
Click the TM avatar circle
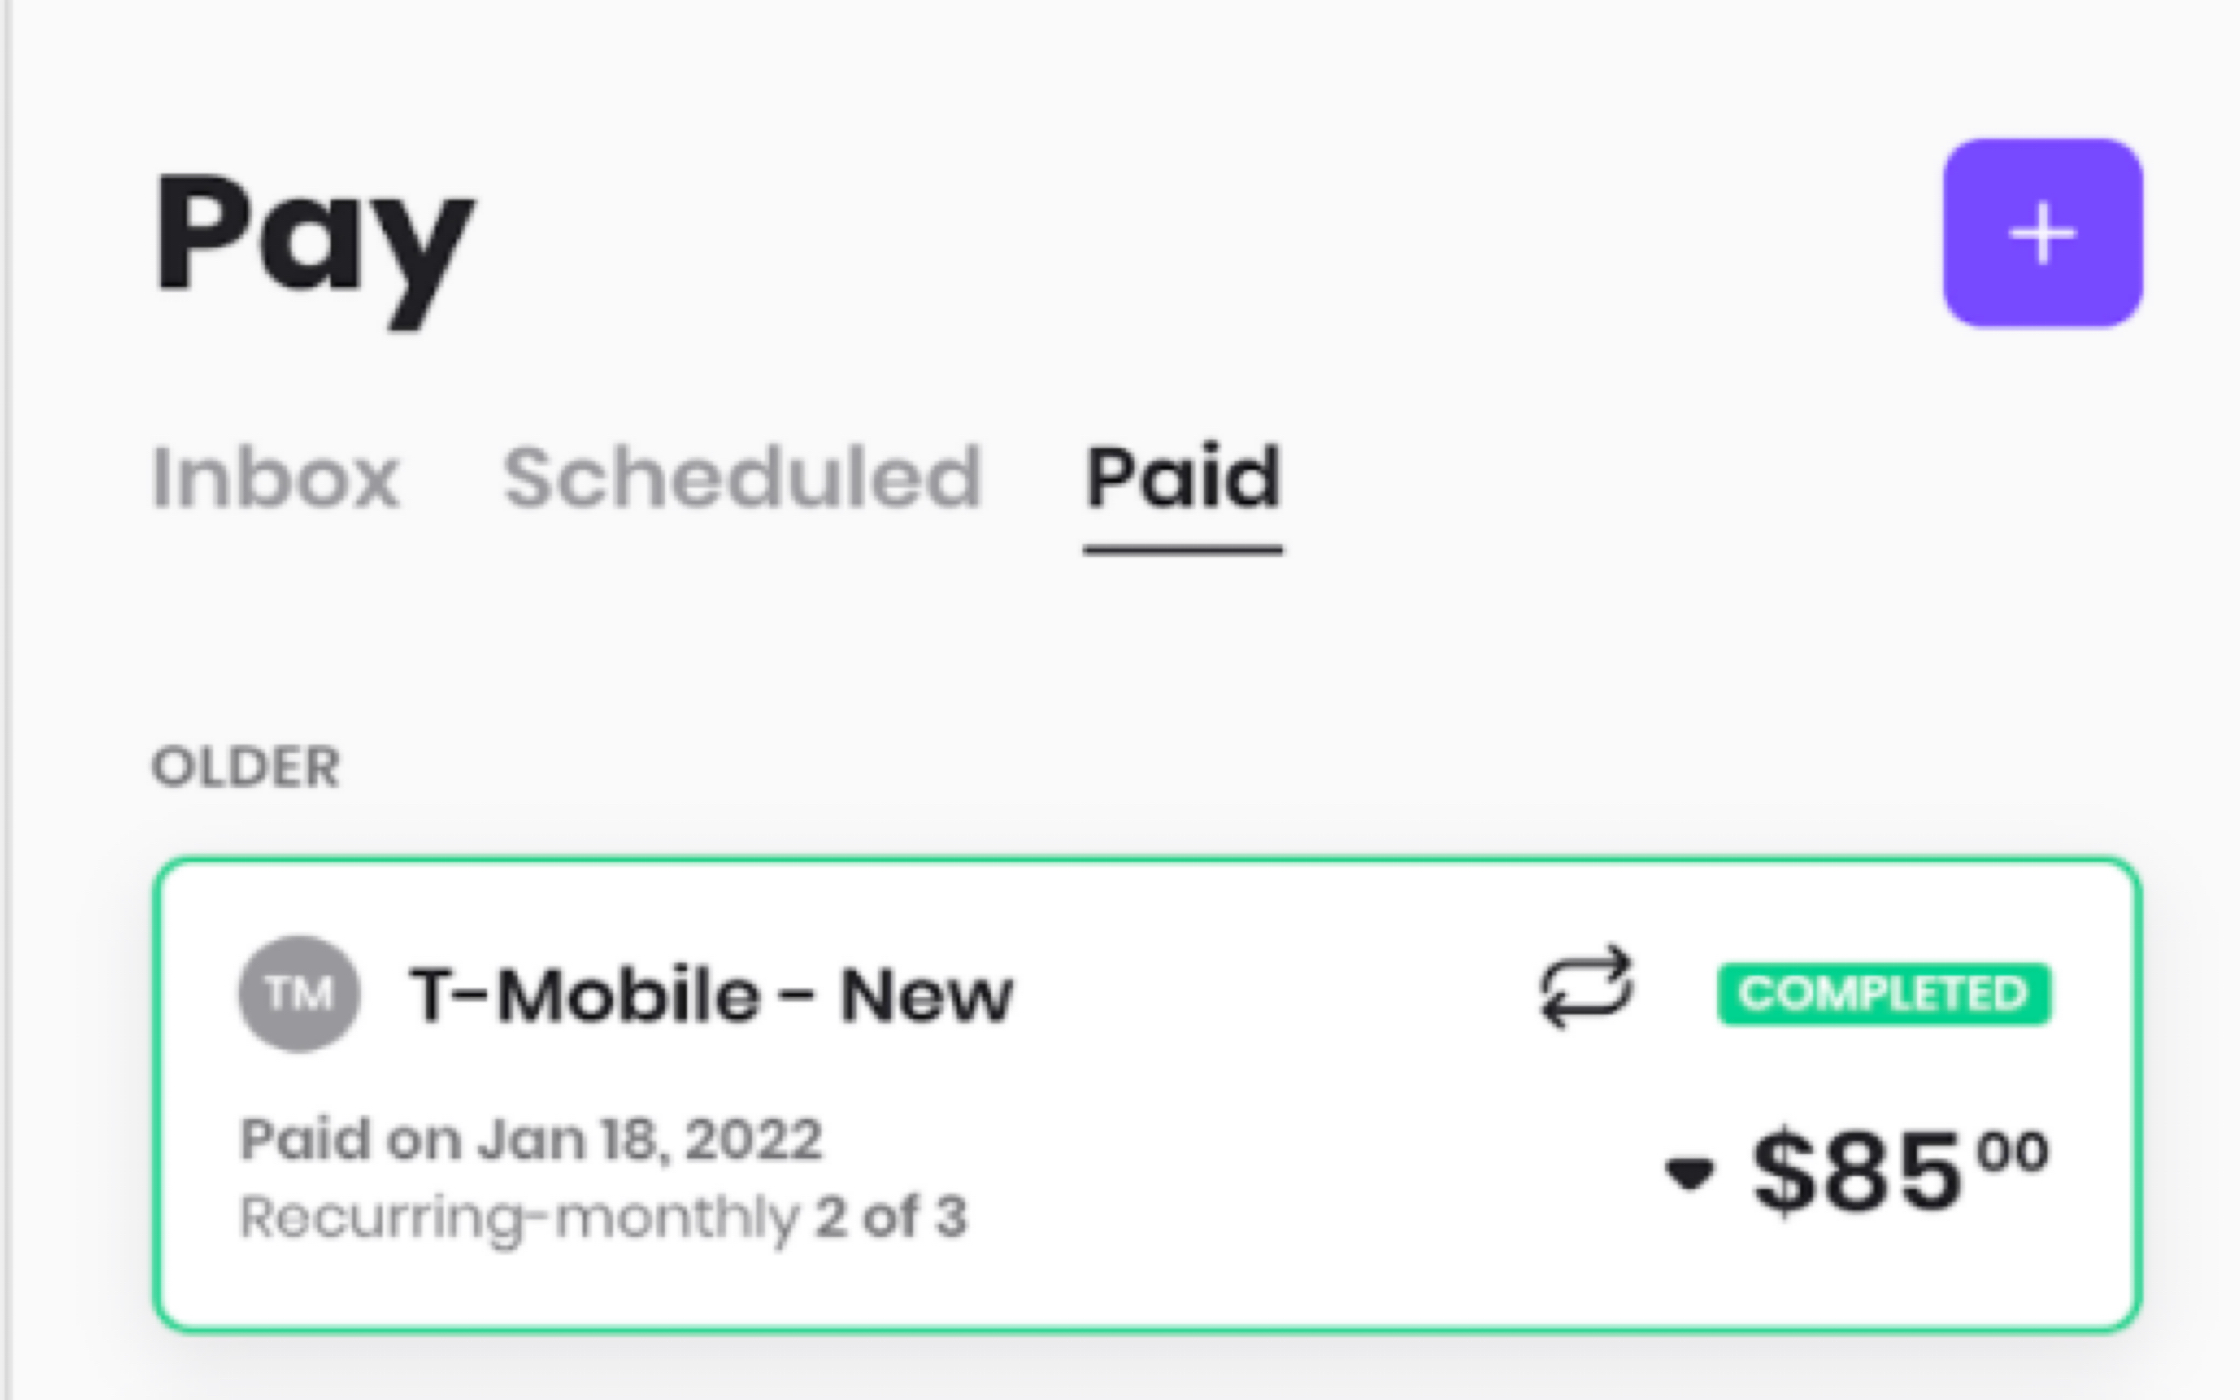tap(299, 994)
